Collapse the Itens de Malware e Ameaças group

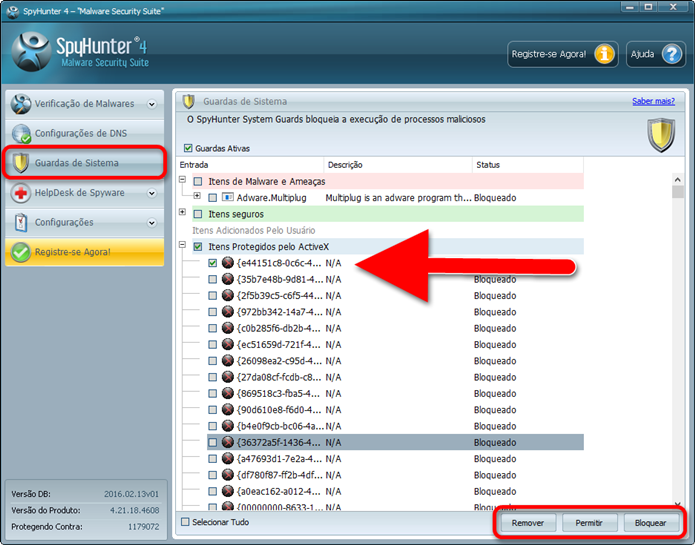(x=183, y=181)
